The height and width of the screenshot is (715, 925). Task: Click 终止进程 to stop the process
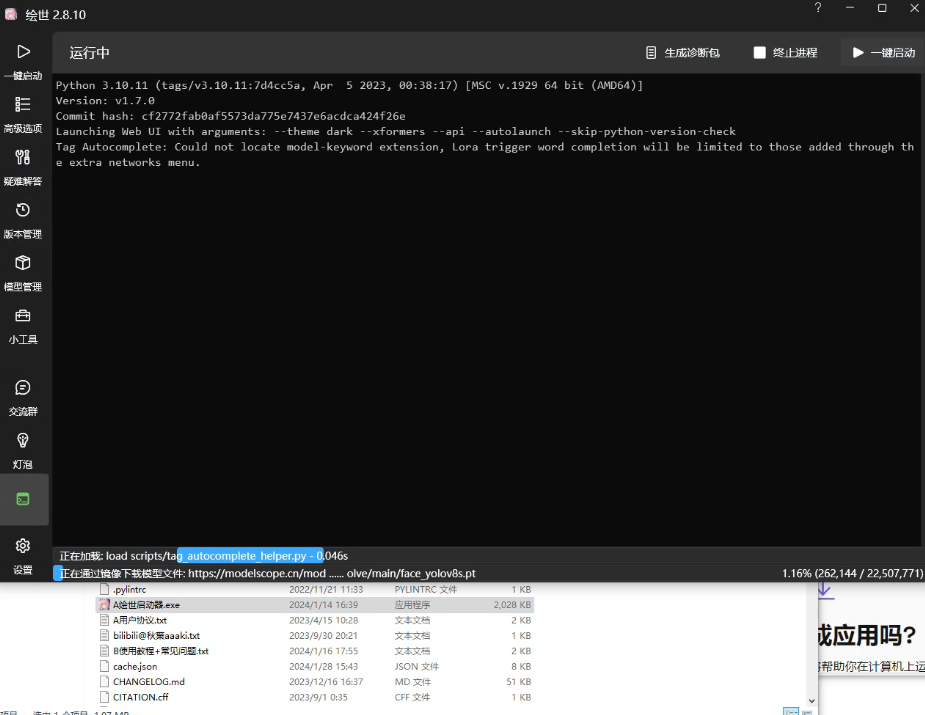[x=786, y=53]
